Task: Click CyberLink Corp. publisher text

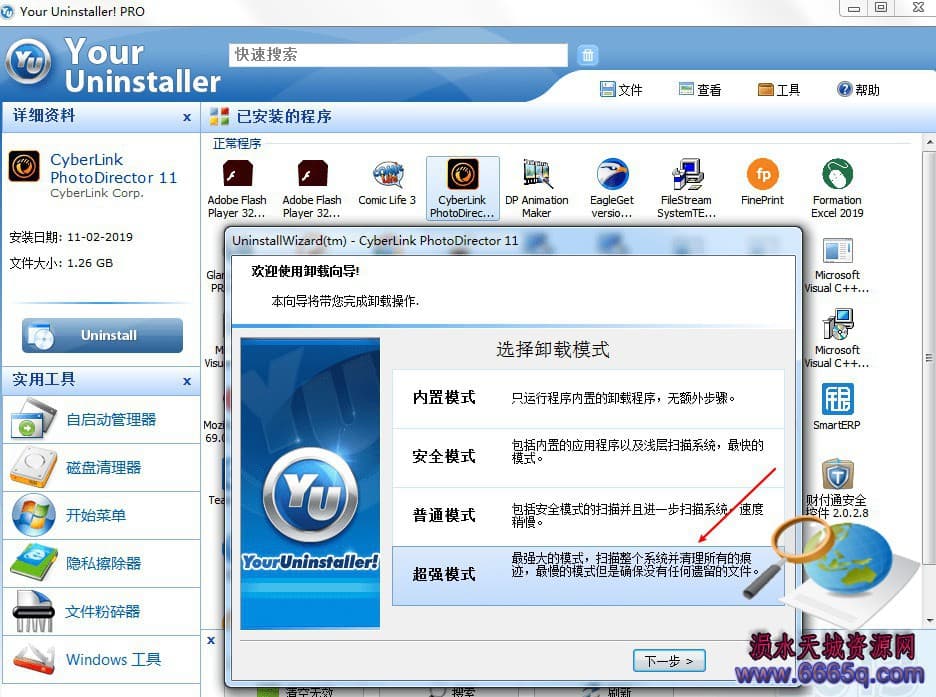Action: [x=97, y=193]
